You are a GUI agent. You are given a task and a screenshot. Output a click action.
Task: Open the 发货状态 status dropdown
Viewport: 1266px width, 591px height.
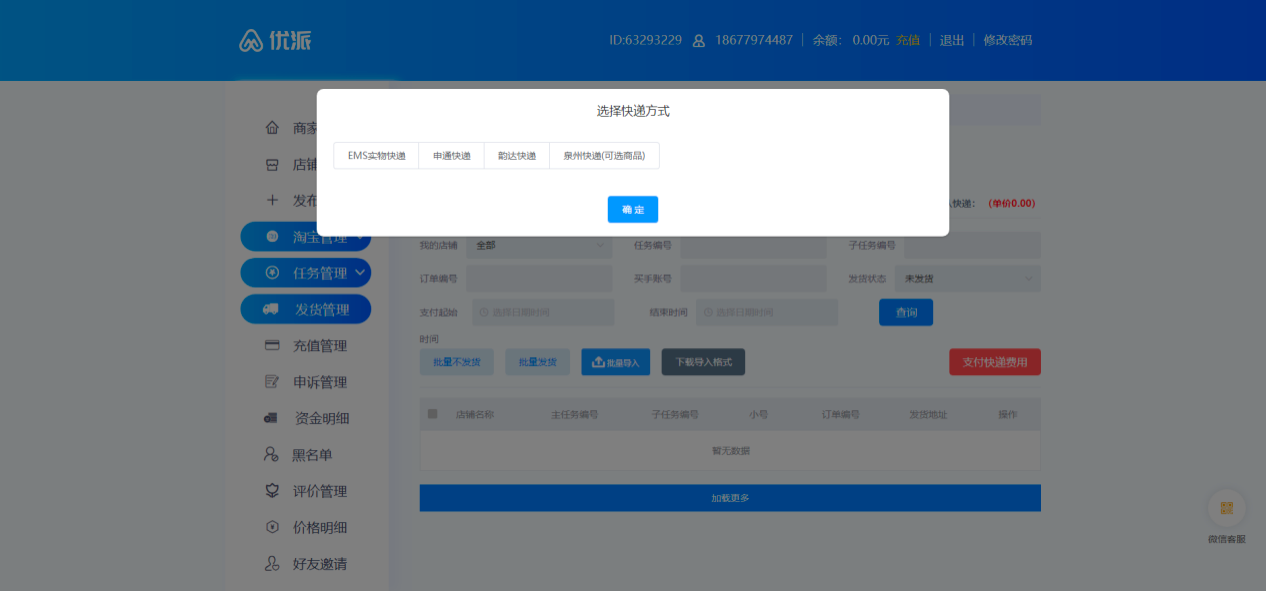click(x=967, y=278)
